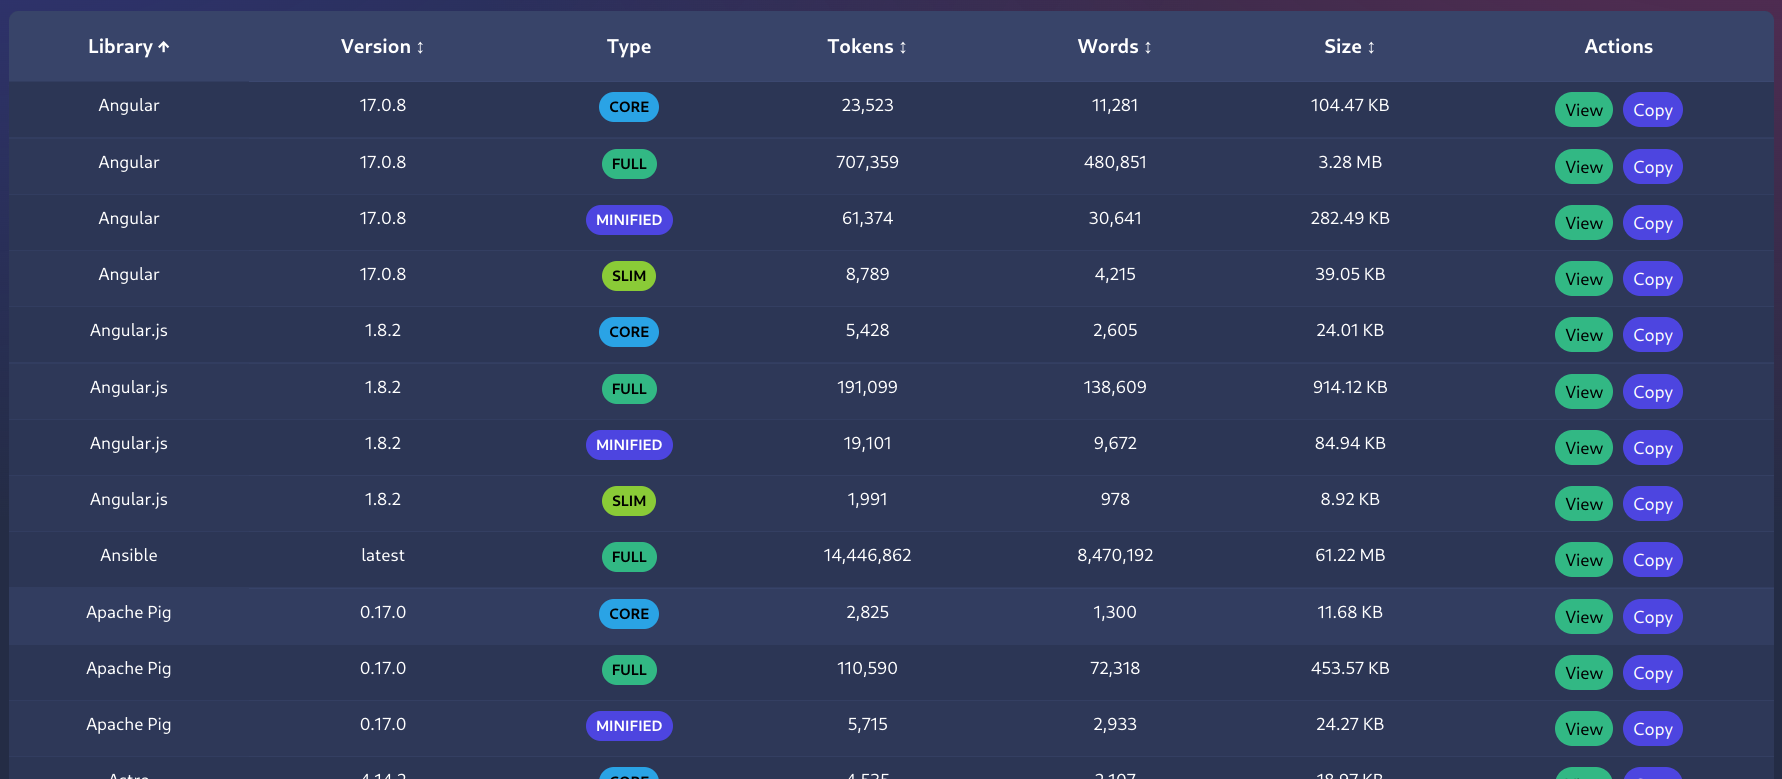Select version cell 'latest'
Viewport: 1782px width, 779px height.
point(383,556)
